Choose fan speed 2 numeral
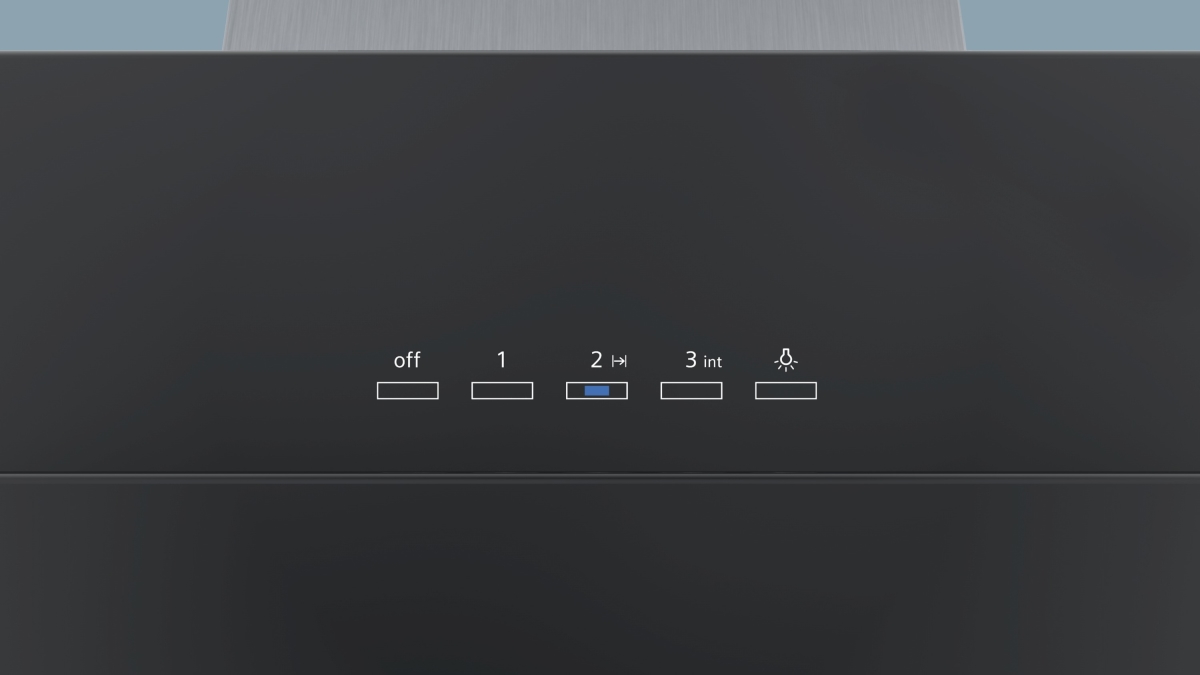Screen dimensions: 1200x675 tap(597, 360)
